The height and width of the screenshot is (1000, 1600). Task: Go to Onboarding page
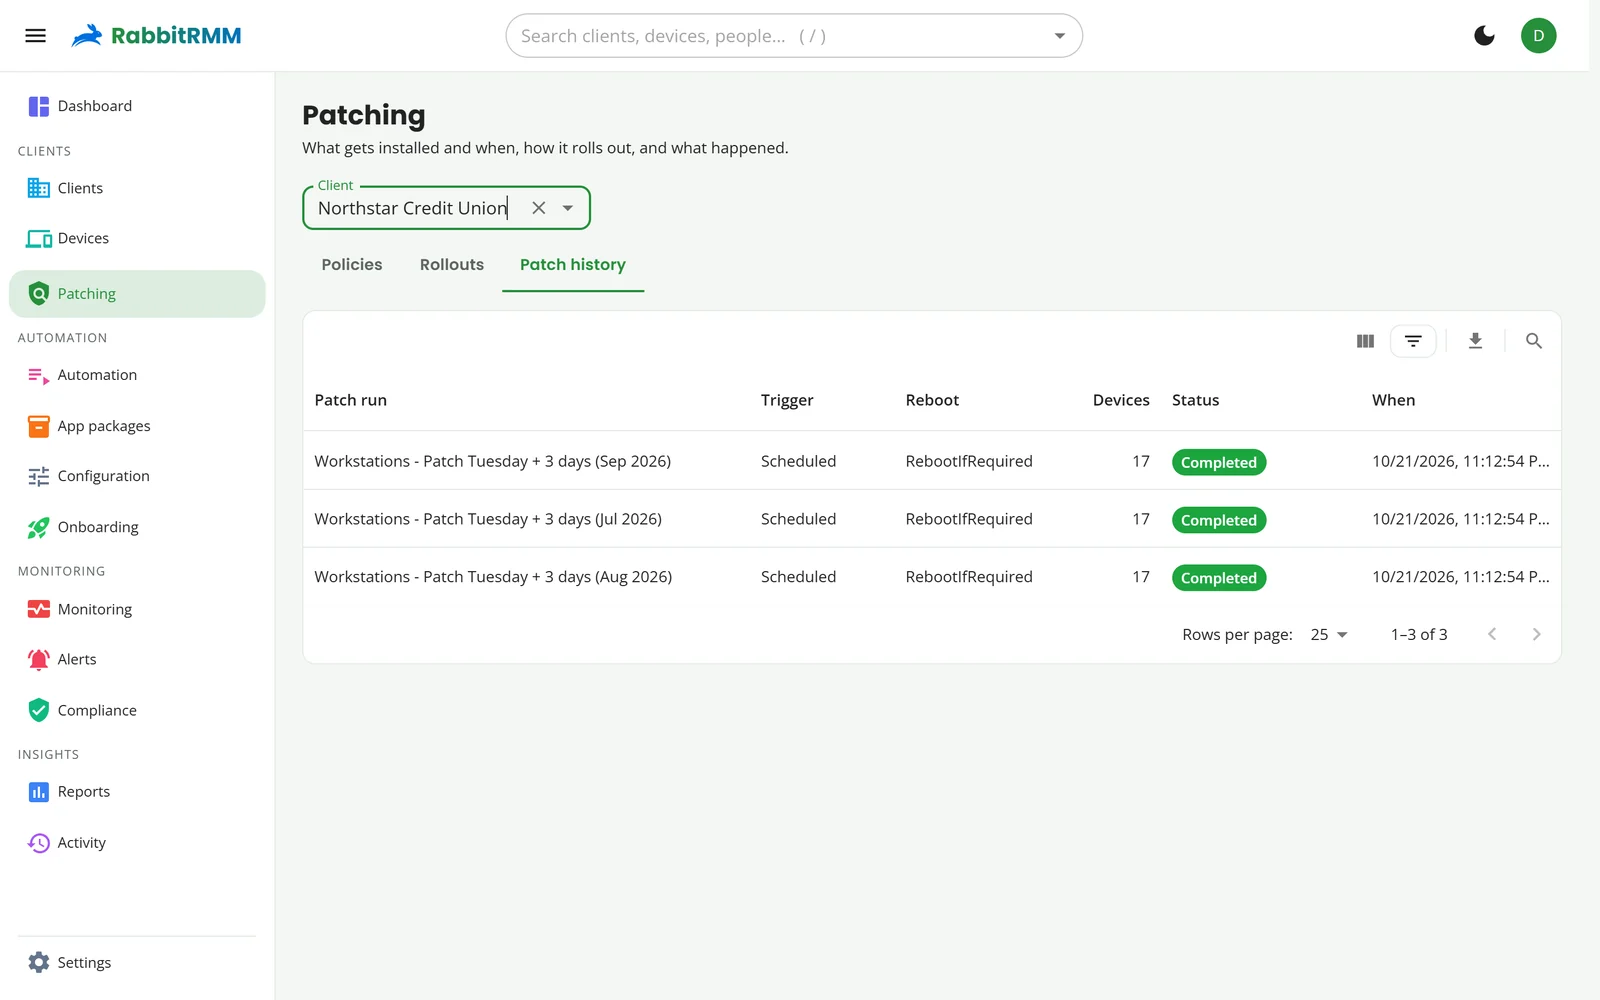pyautogui.click(x=137, y=527)
